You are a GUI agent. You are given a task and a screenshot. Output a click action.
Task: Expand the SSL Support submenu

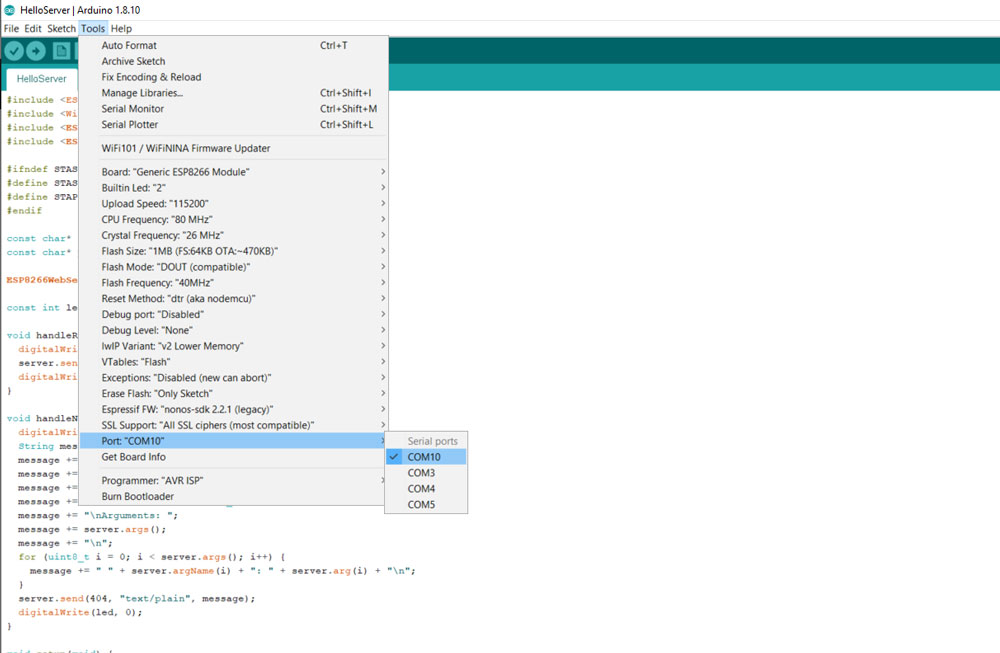[233, 425]
